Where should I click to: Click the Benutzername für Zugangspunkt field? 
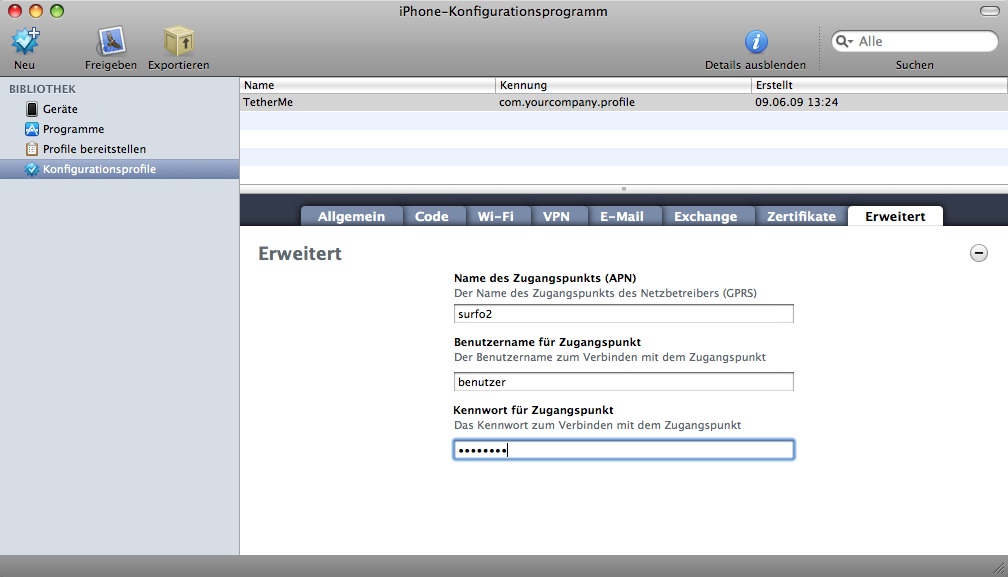(623, 382)
